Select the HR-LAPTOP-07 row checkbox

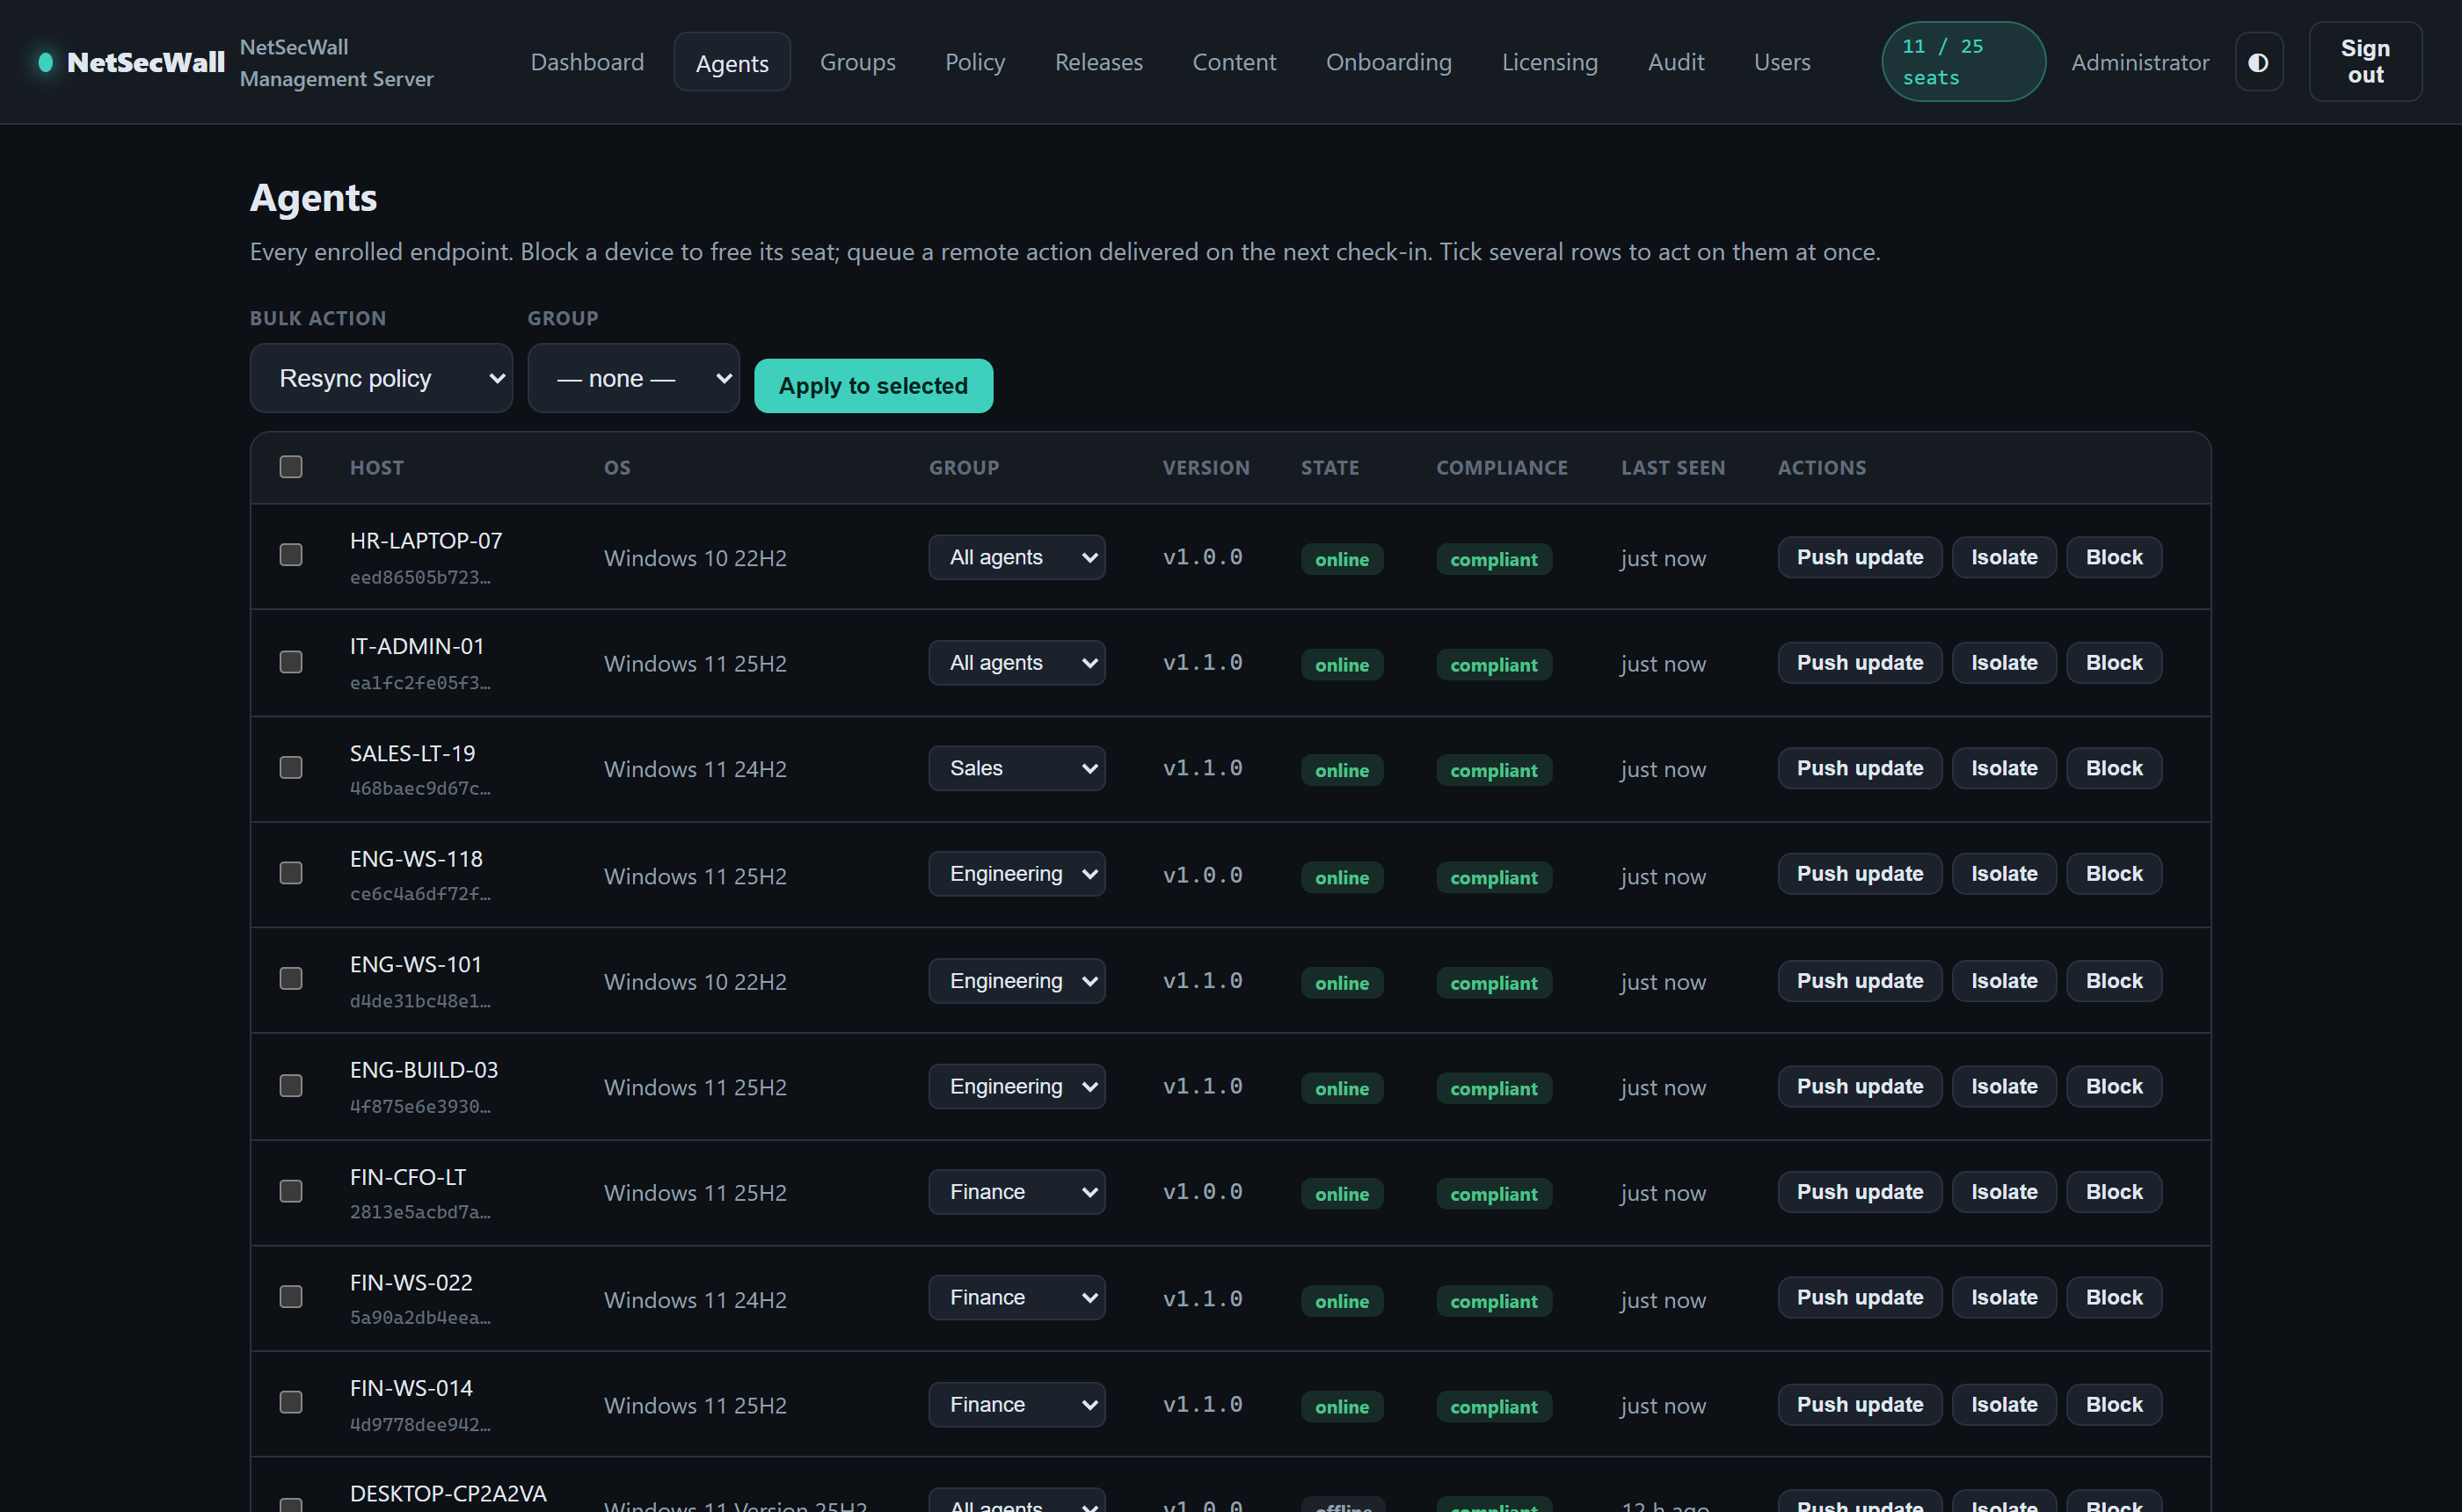point(291,555)
